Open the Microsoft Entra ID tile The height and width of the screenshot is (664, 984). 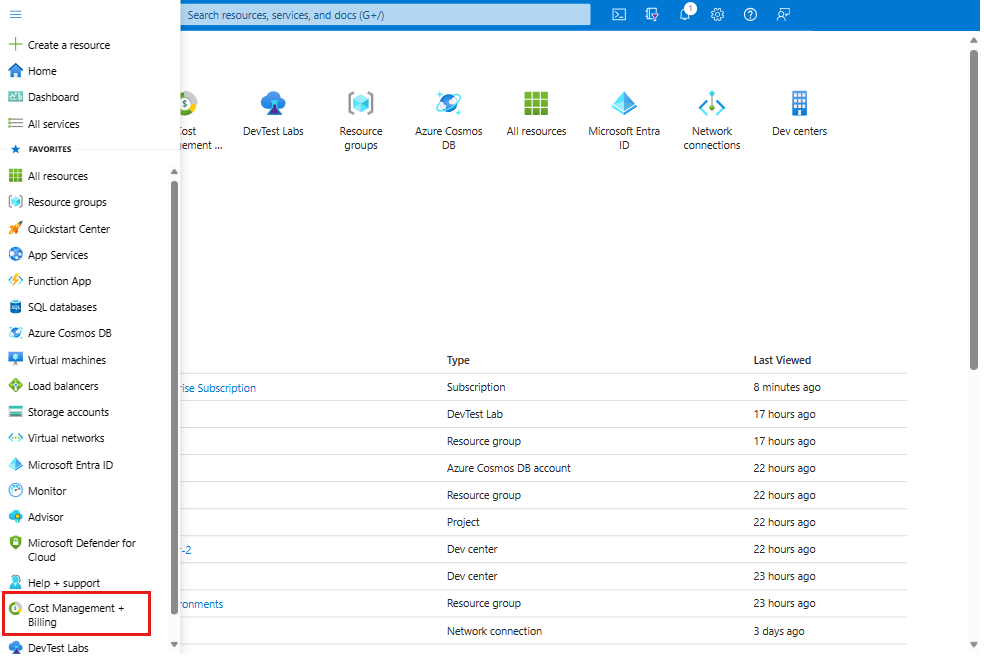[624, 113]
